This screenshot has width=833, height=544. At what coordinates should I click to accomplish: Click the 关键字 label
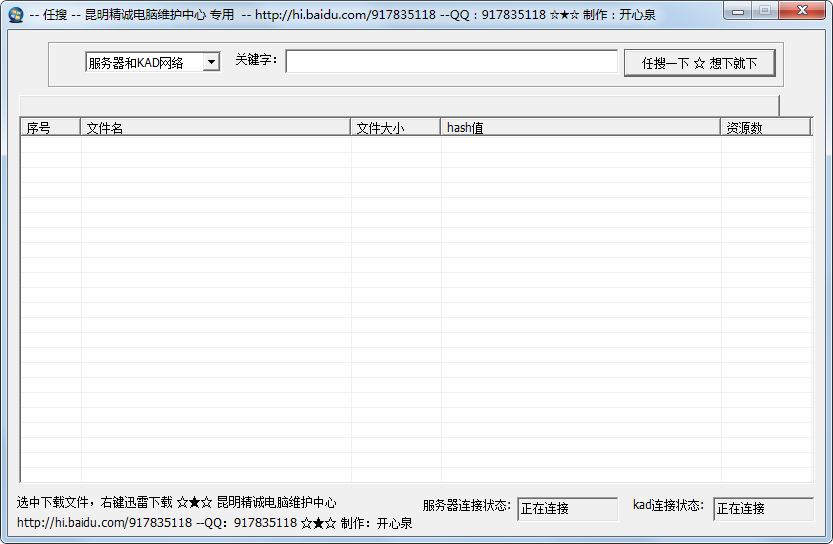point(256,61)
